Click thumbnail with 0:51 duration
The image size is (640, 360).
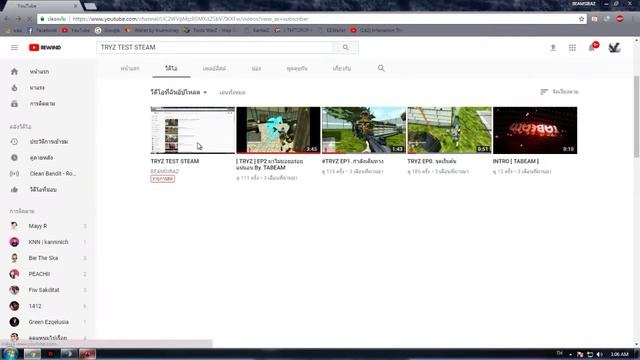(x=449, y=130)
